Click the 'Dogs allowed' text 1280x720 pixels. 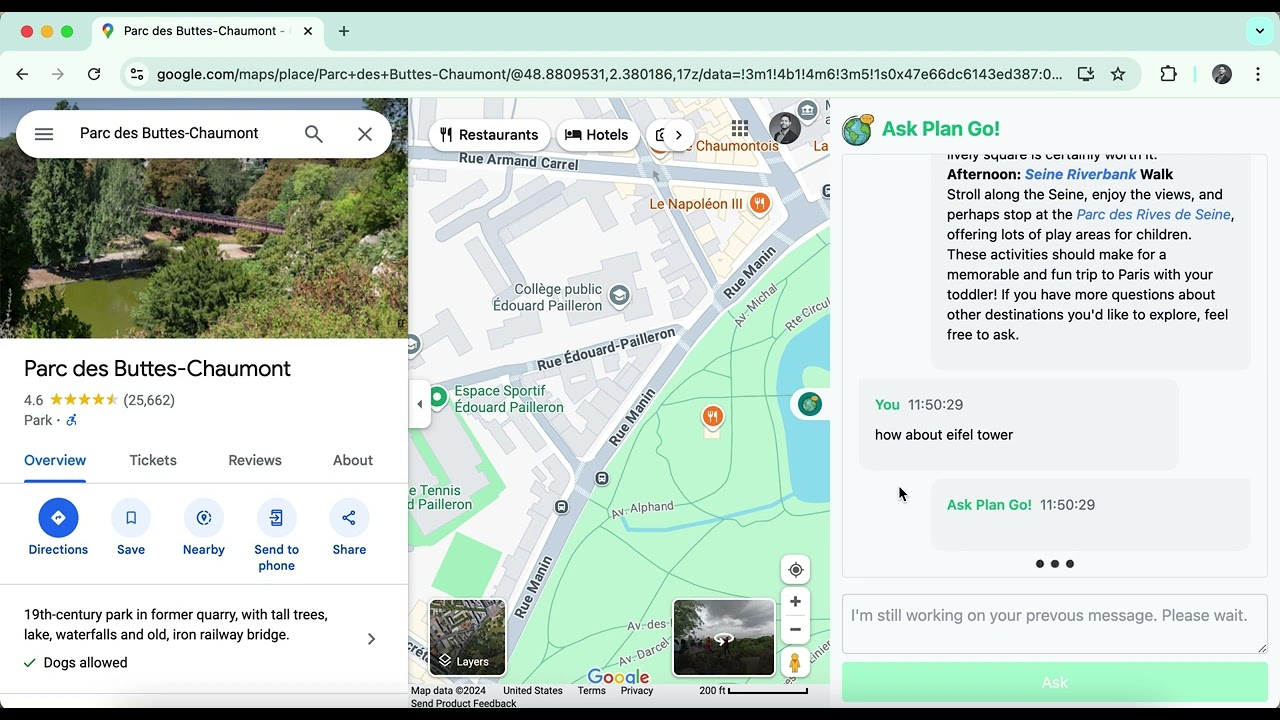click(85, 662)
